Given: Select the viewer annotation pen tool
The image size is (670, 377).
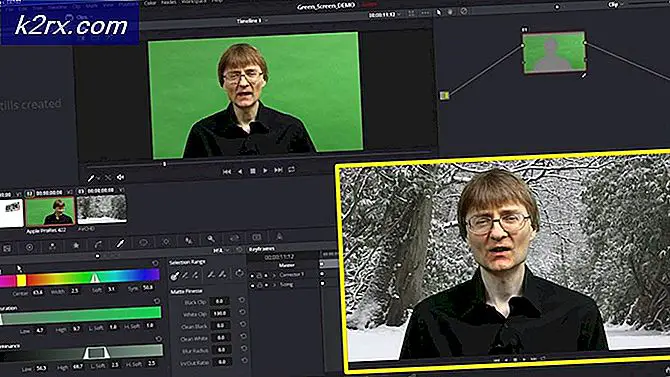Looking at the screenshot, I should 91,178.
